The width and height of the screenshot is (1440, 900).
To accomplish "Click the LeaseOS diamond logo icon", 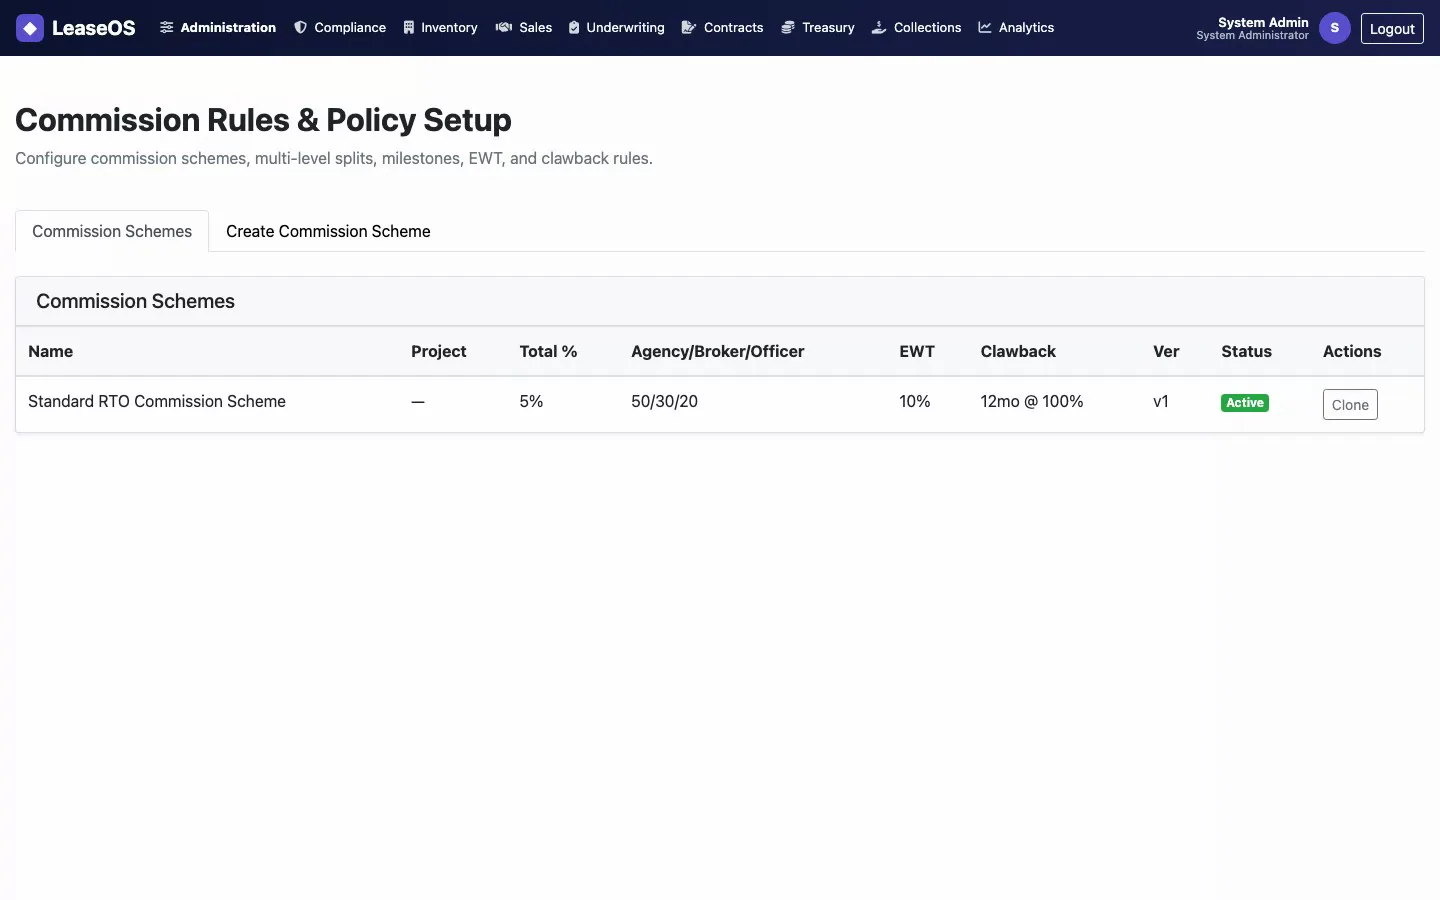I will tap(30, 28).
